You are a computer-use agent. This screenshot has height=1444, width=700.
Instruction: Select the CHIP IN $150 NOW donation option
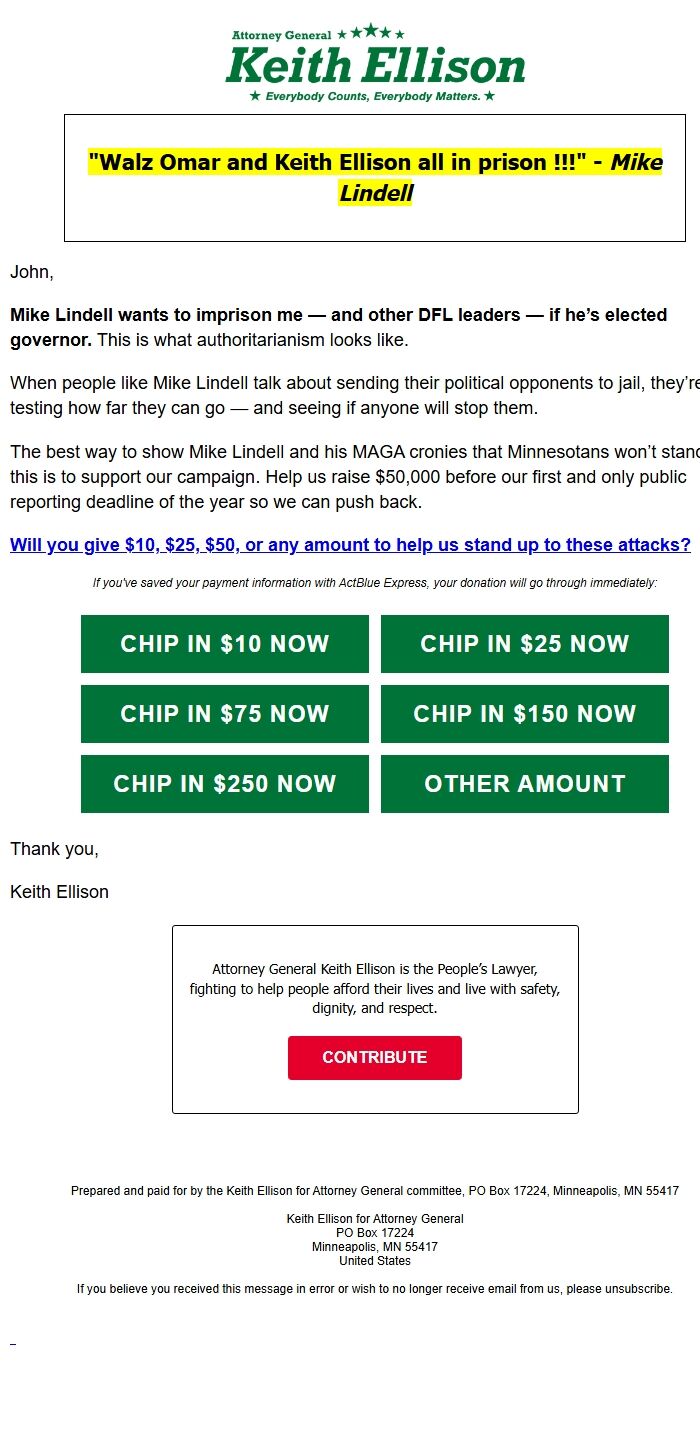[524, 713]
